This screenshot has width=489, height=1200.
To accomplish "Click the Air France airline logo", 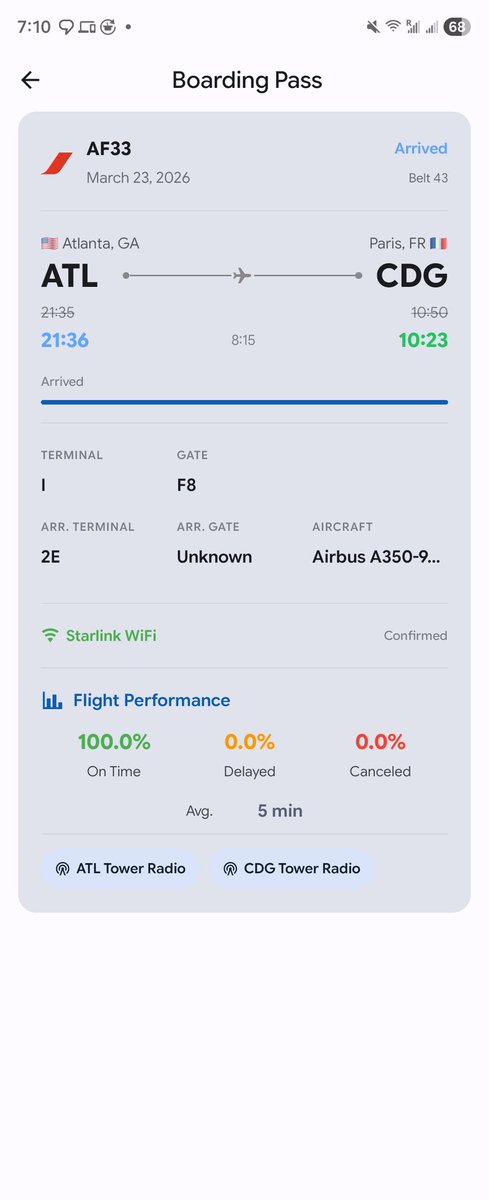I will (x=57, y=163).
